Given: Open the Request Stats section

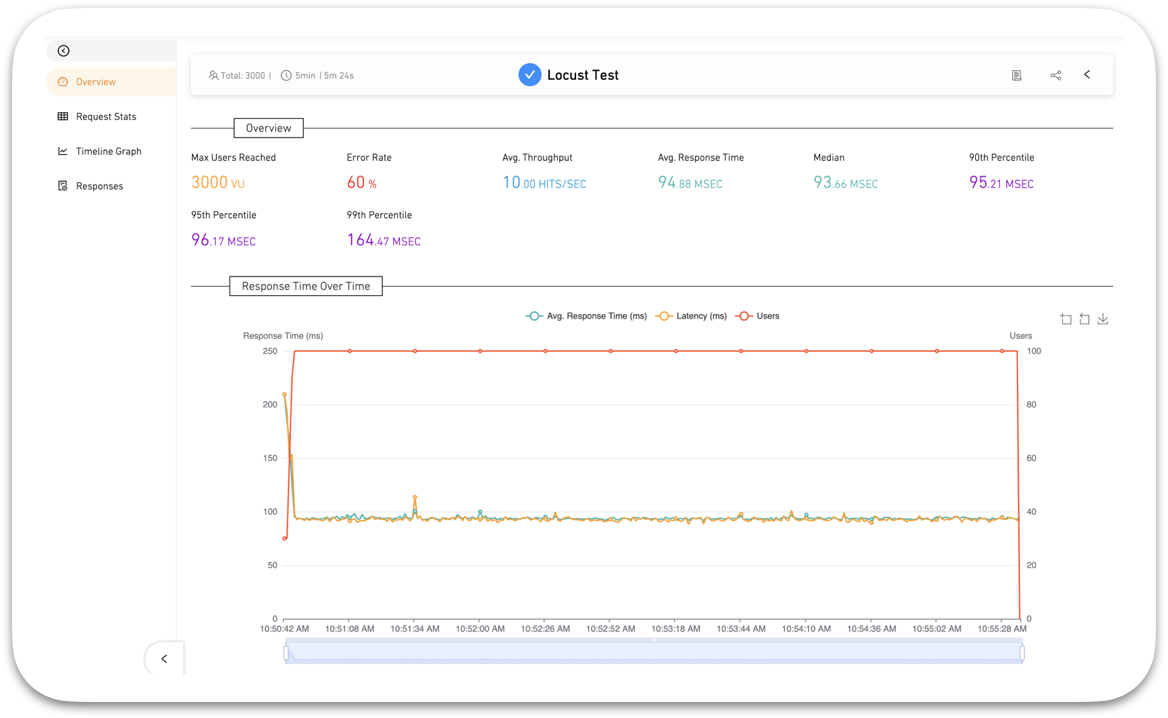Looking at the screenshot, I should (x=105, y=117).
